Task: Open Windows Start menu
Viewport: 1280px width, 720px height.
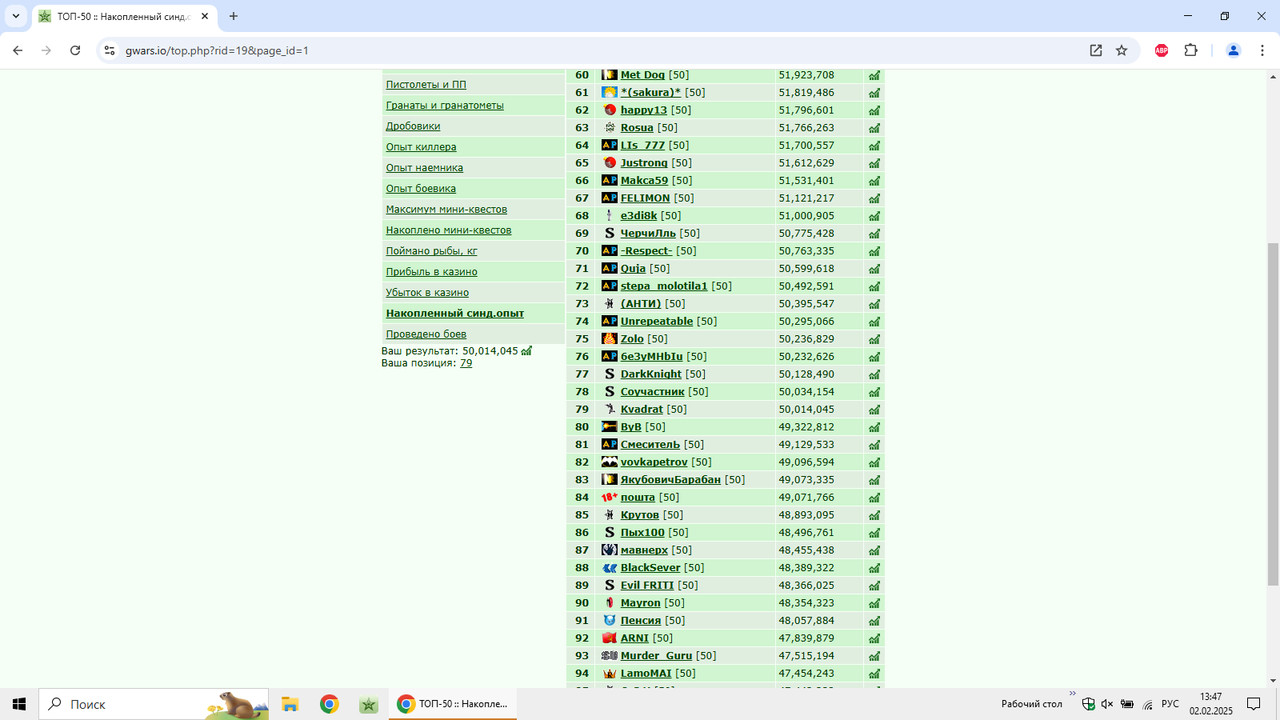Action: coord(19,704)
